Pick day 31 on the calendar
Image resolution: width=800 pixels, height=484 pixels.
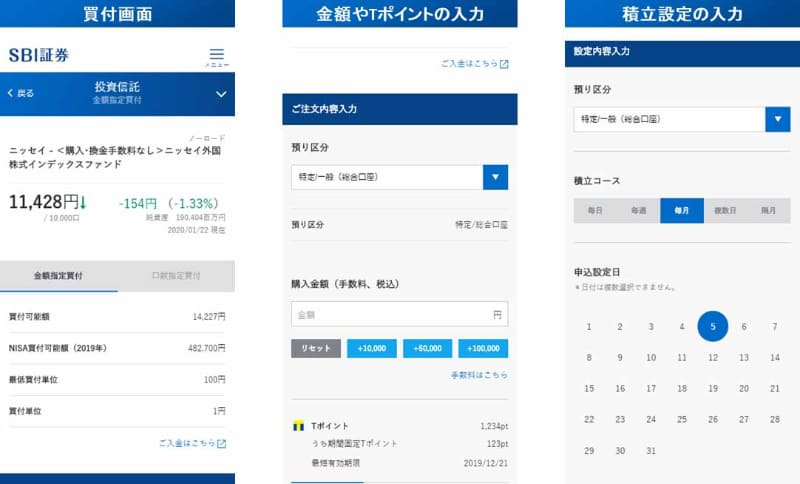[x=651, y=450]
